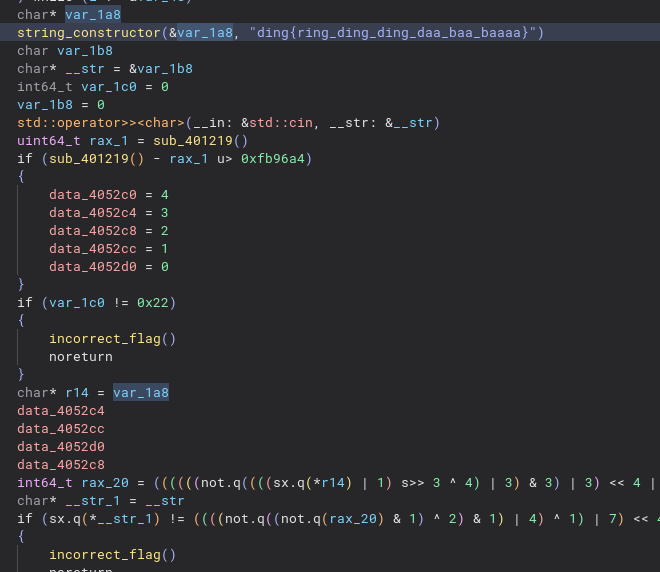The height and width of the screenshot is (572, 660).
Task: Click incorrect_flag() below the var_1c0 check
Action: (112, 339)
